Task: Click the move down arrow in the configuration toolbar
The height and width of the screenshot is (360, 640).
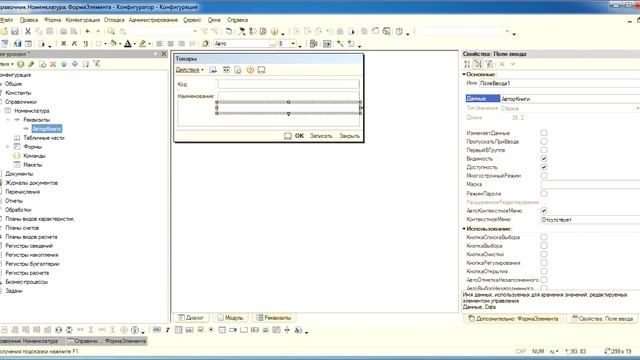Action: pos(75,64)
